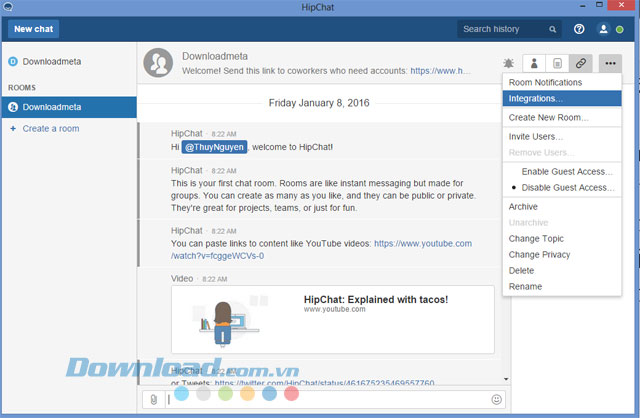640x418 pixels.
Task: Maximize the HipChat window
Action: (599, 5)
